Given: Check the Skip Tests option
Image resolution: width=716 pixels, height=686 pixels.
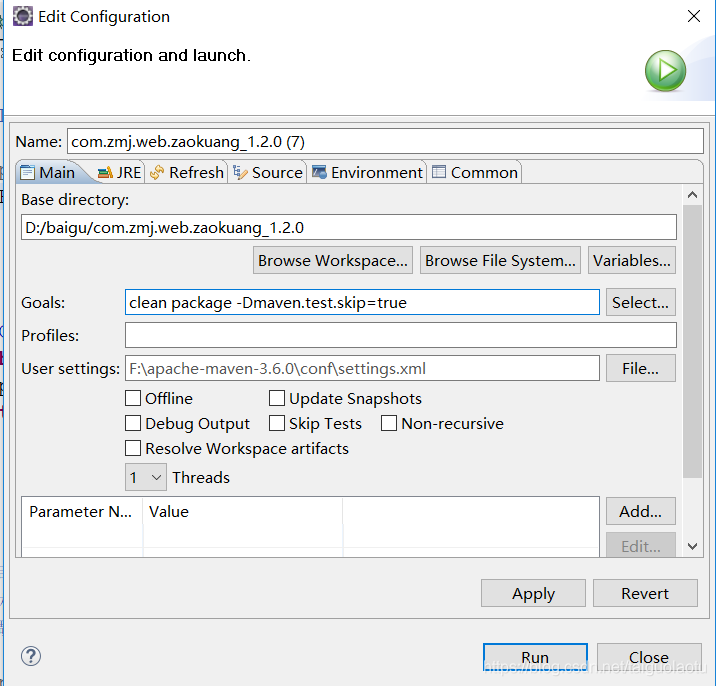Looking at the screenshot, I should pos(277,423).
